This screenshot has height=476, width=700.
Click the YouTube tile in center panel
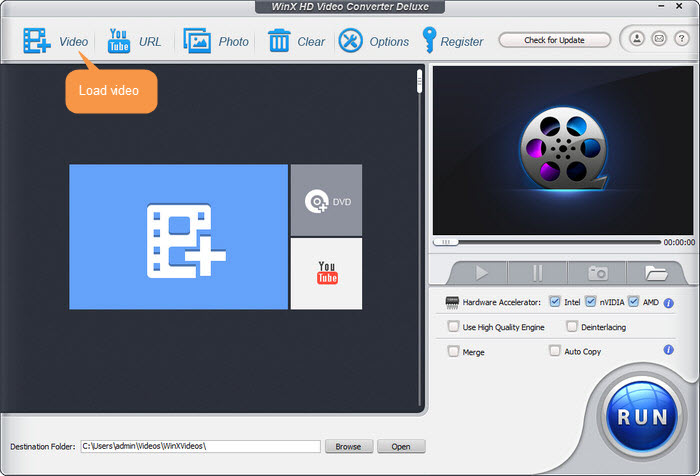326,273
